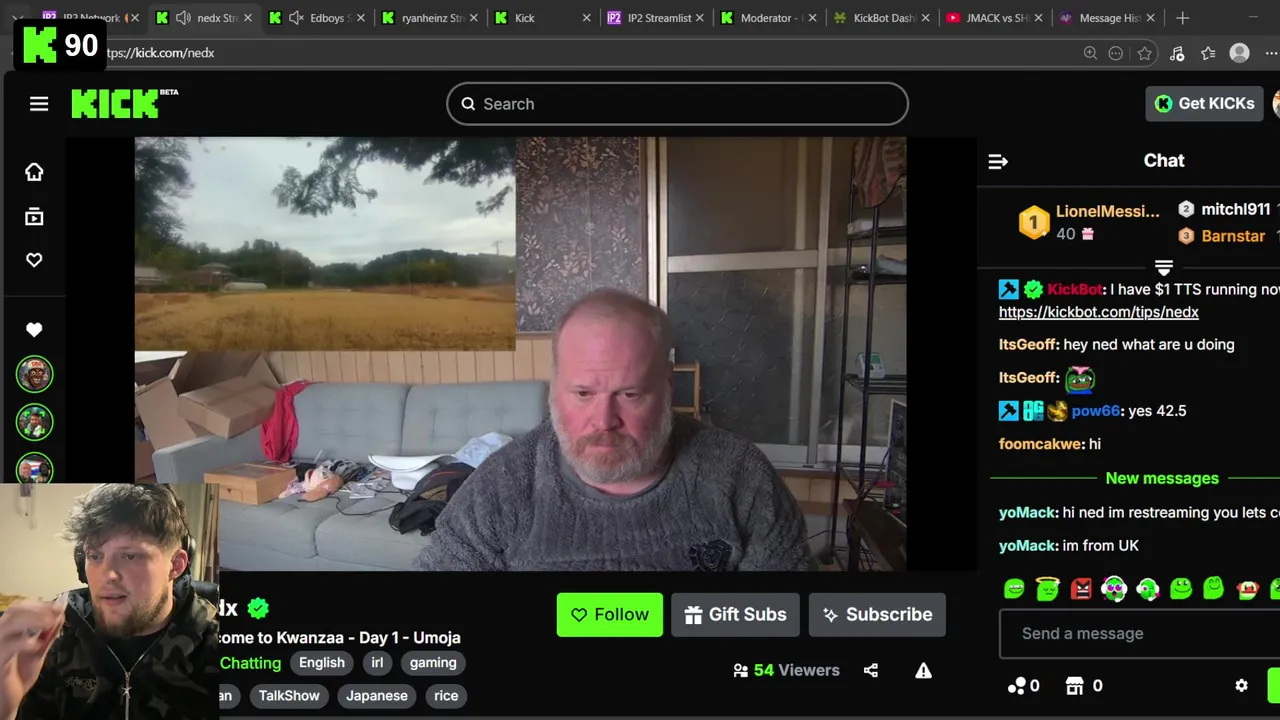The image size is (1280, 720).
Task: Collapse the chat panel arrow icon
Action: (x=998, y=161)
